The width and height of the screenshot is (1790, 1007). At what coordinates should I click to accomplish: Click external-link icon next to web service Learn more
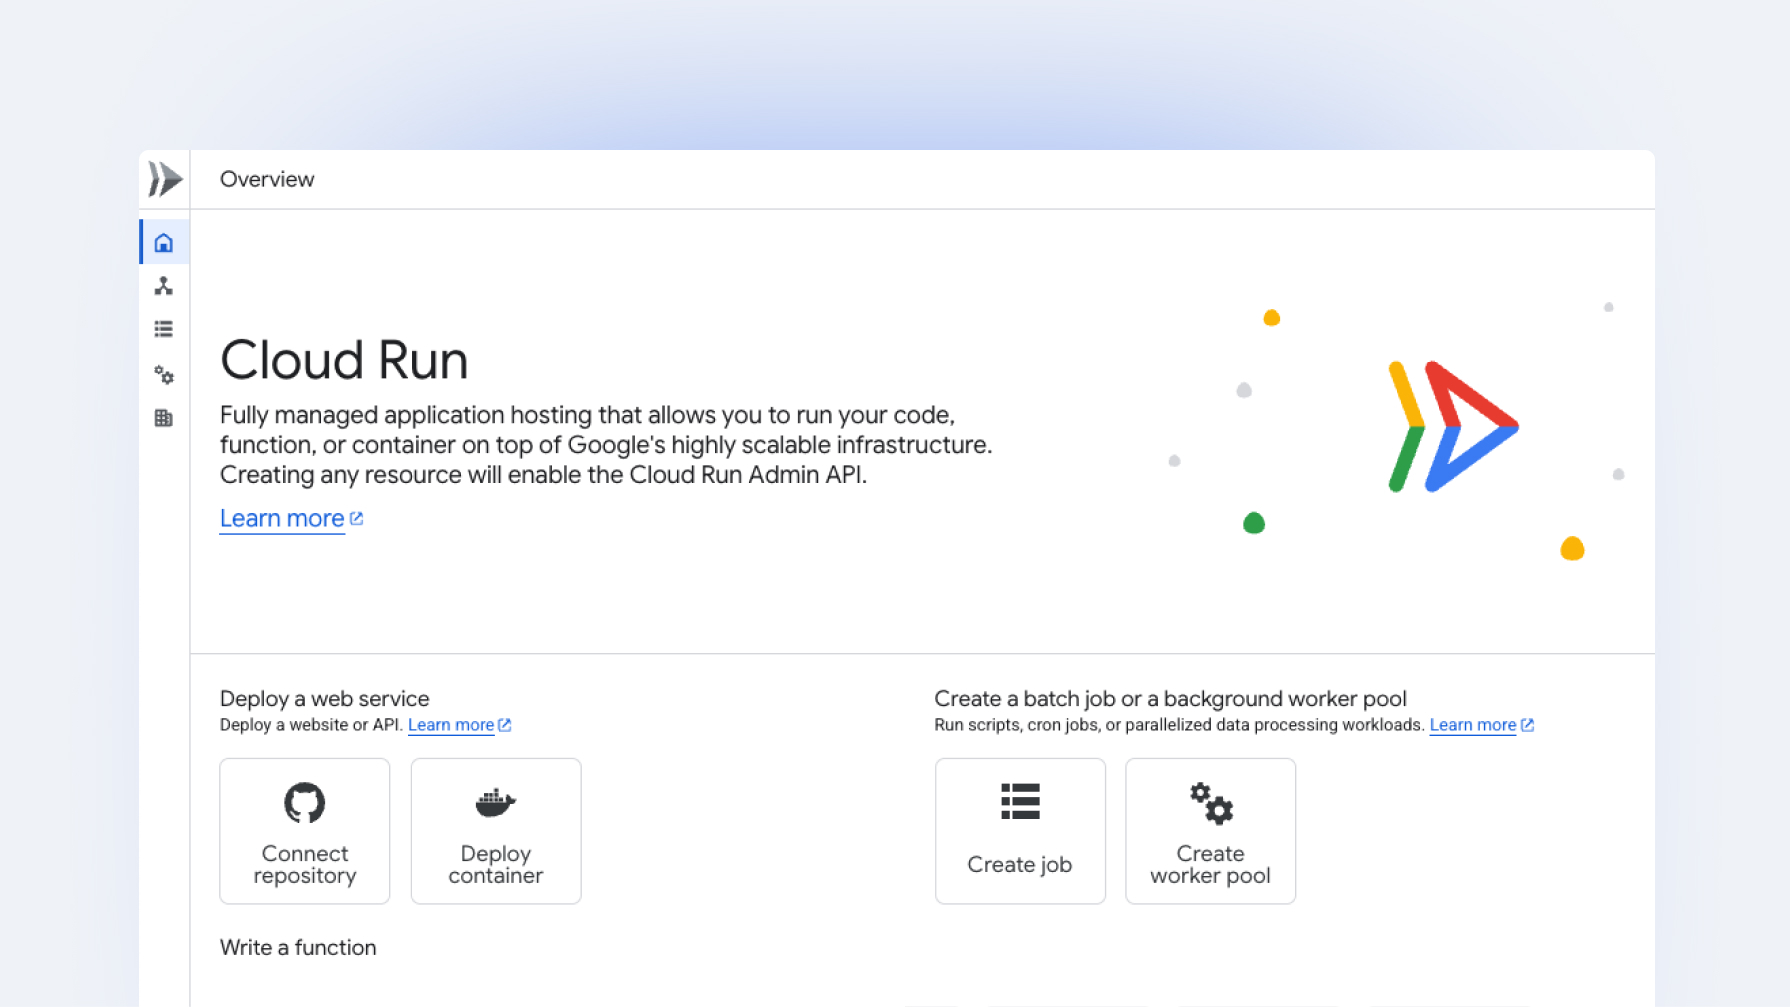click(505, 725)
